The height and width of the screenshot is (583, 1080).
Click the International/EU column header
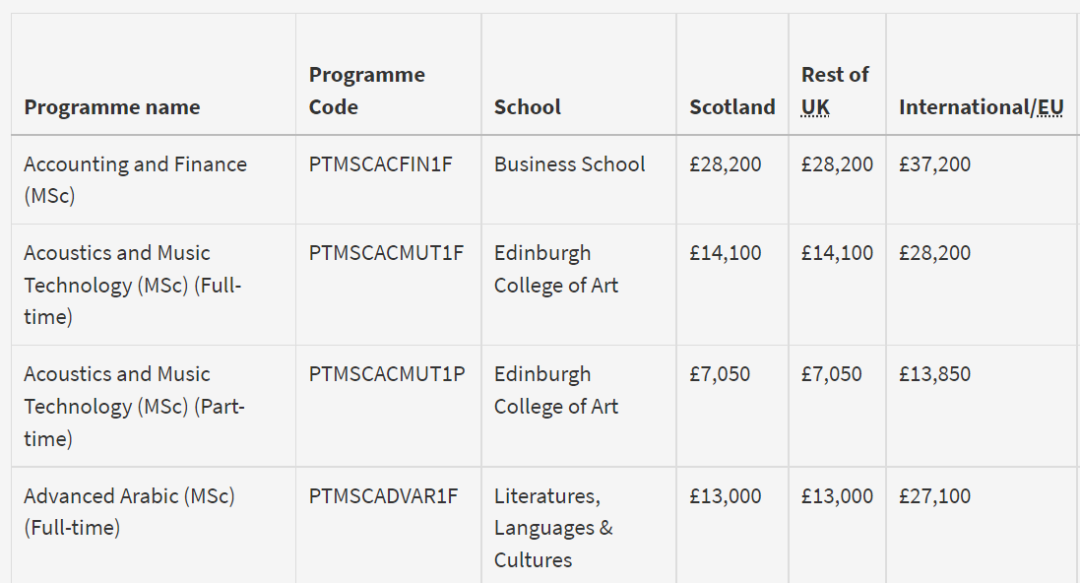click(x=980, y=107)
